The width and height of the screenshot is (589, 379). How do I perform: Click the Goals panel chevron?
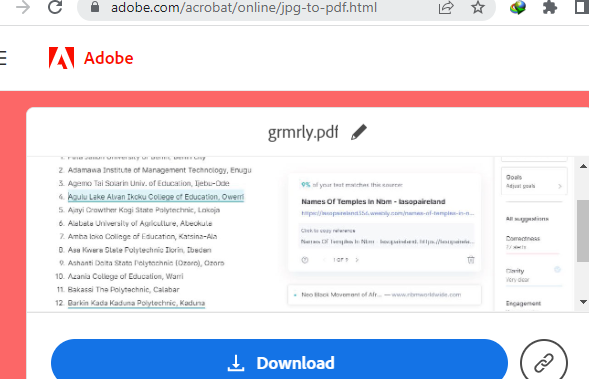tap(560, 186)
